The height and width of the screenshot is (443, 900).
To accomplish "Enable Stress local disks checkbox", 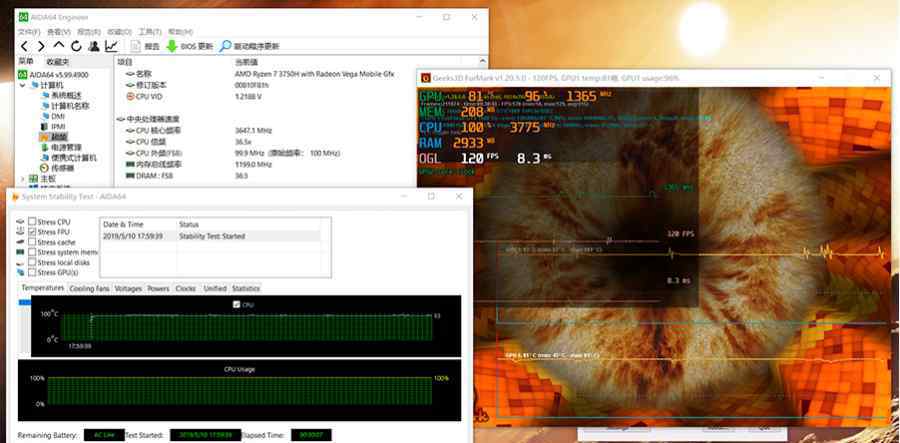I will [32, 262].
